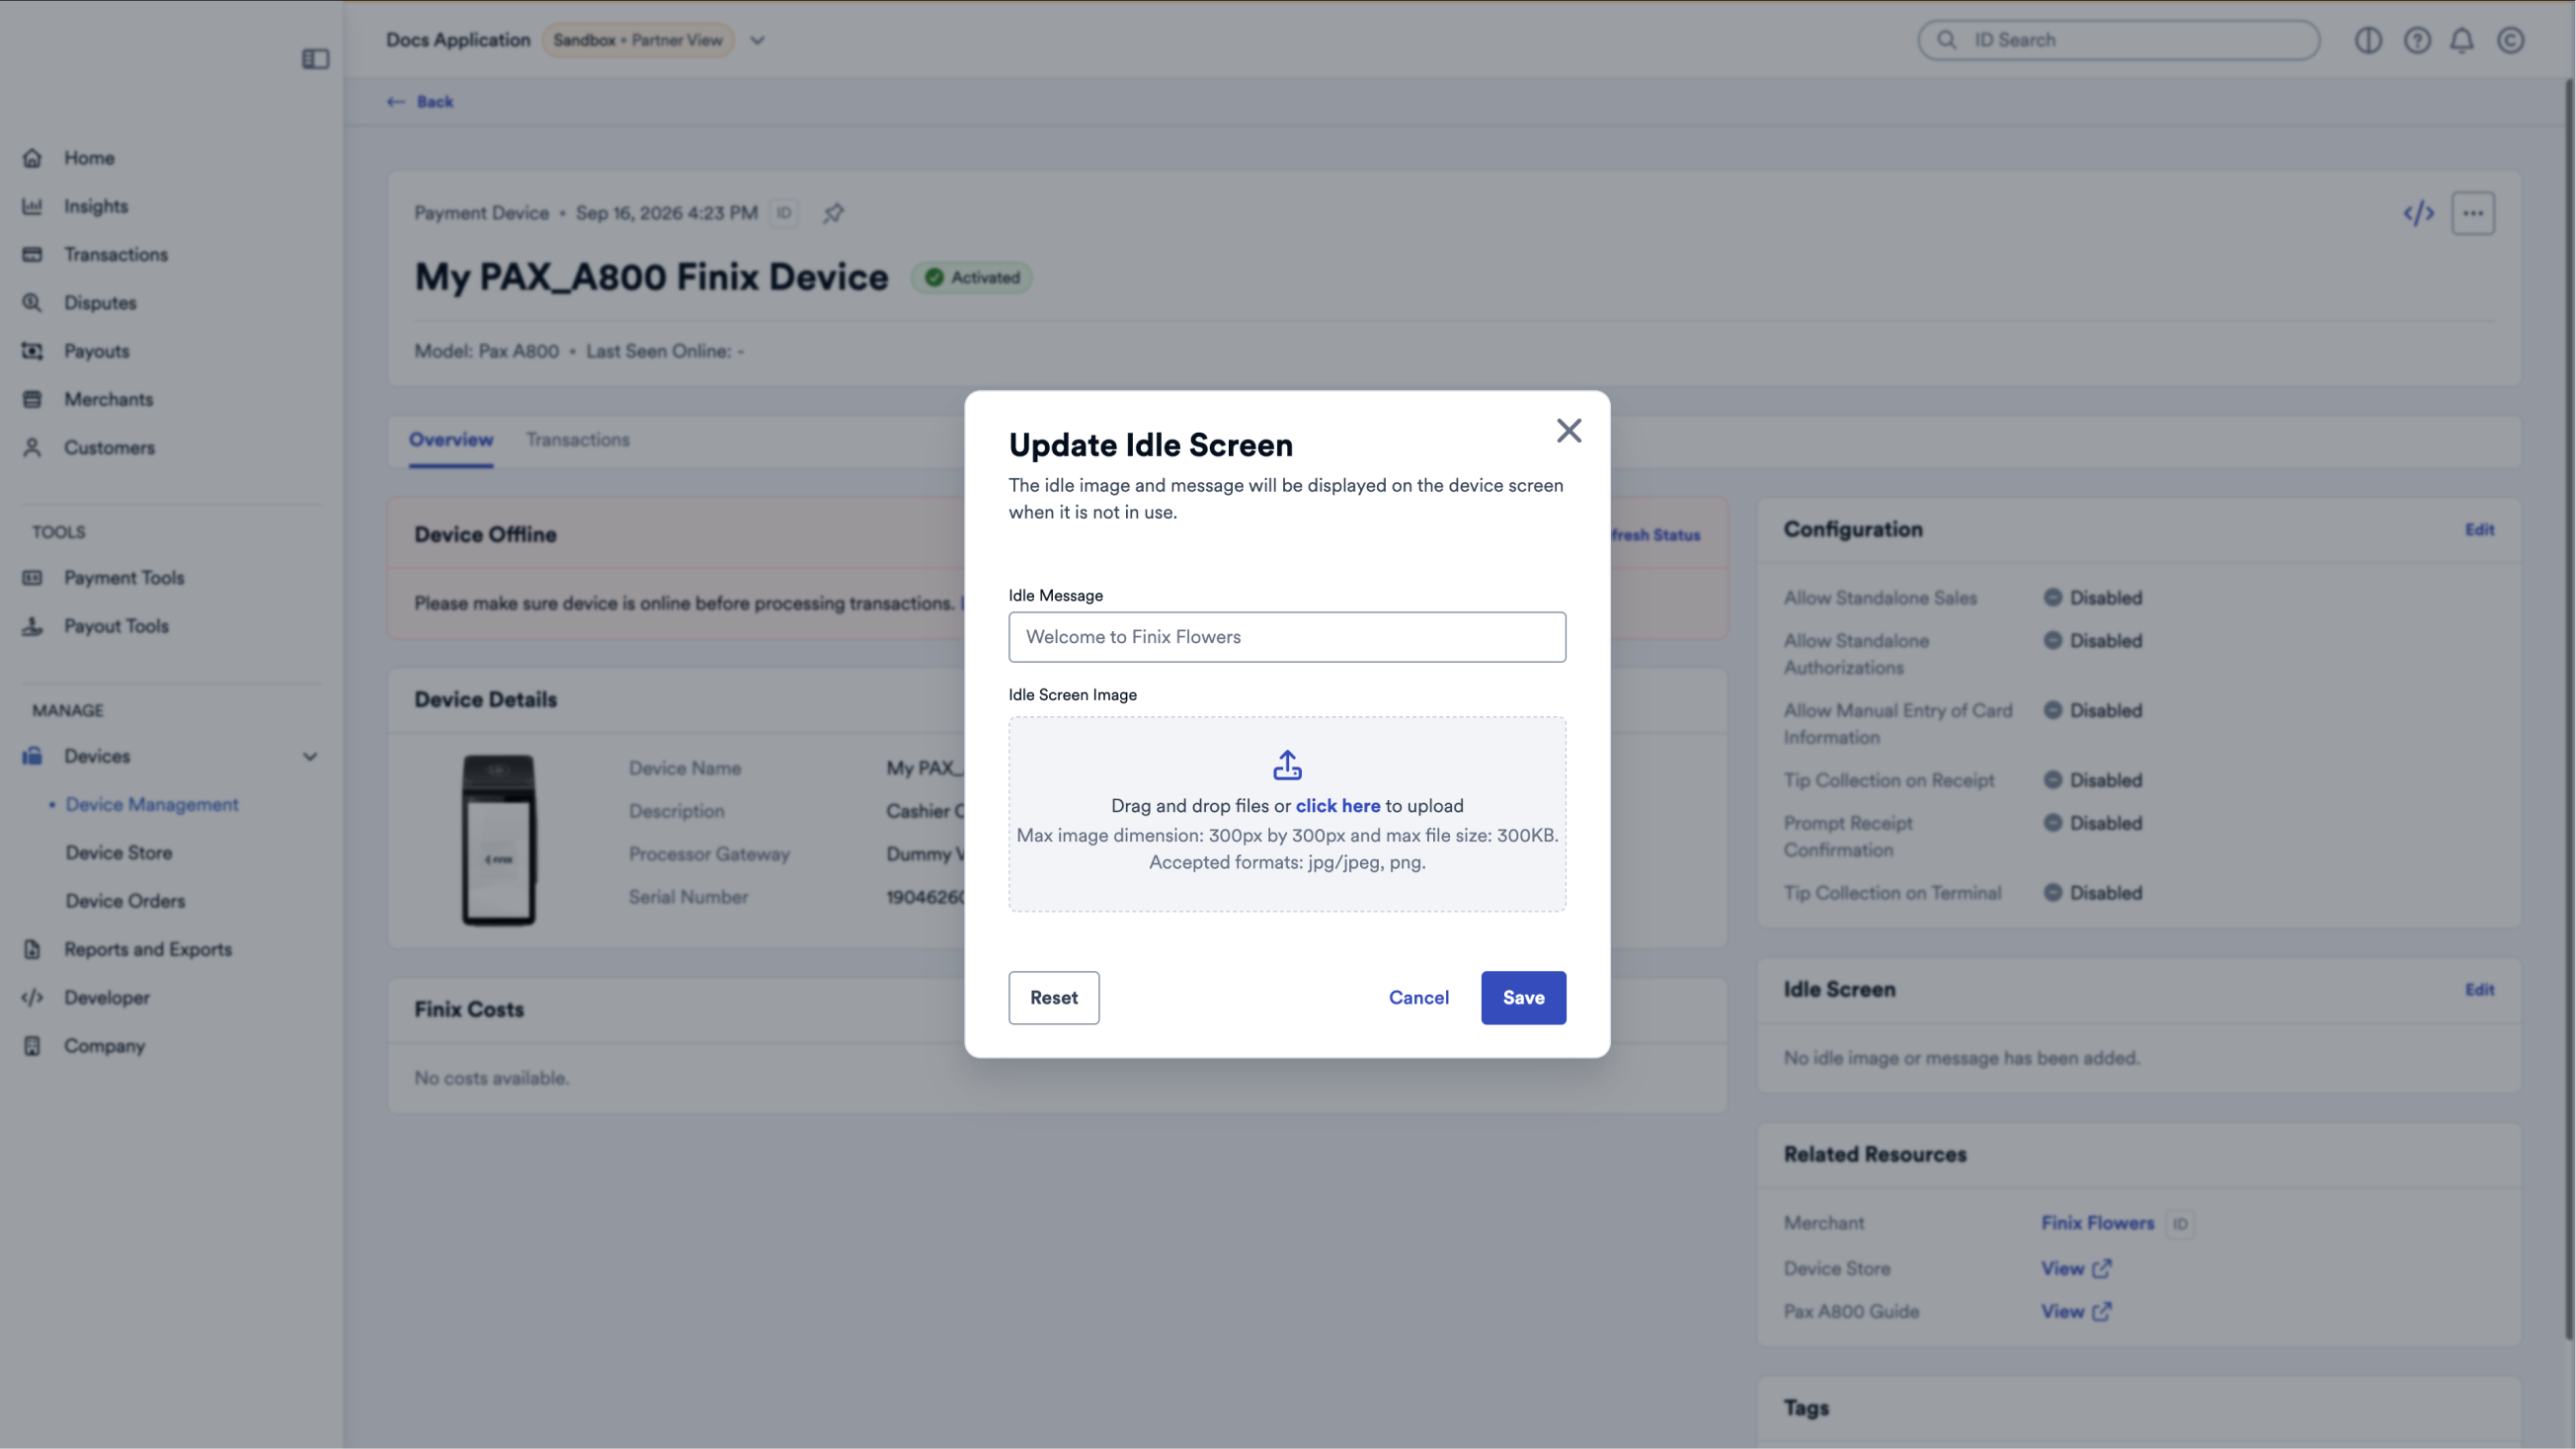Viewport: 2576px width, 1449px height.
Task: Open the three-dot more actions menu
Action: point(2472,213)
